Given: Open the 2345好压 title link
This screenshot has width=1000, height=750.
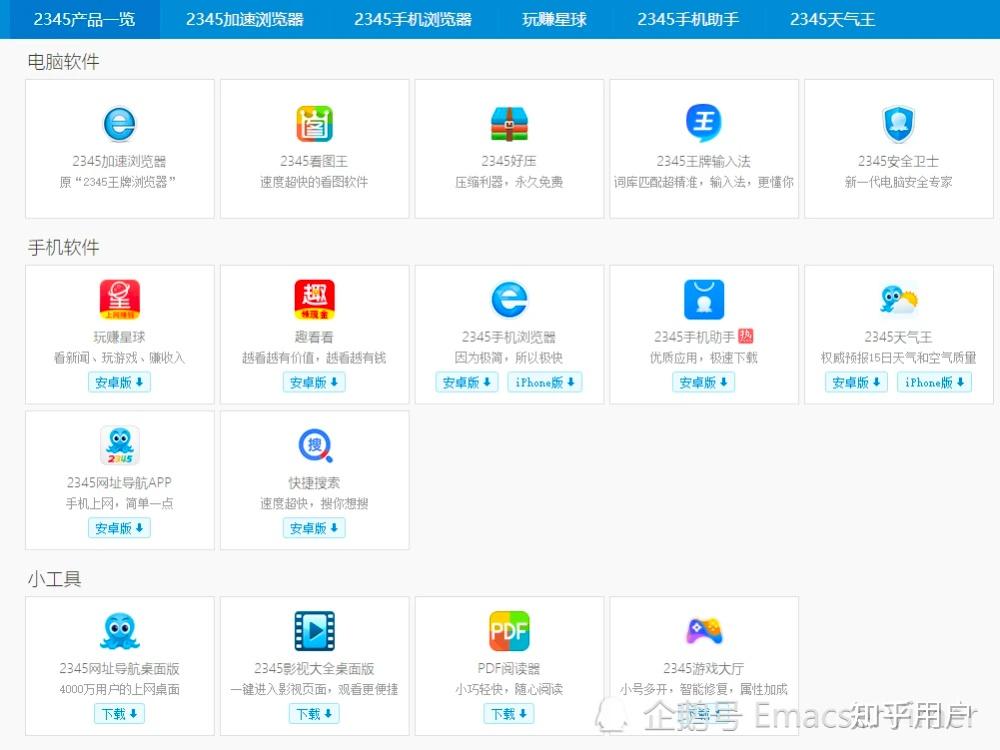Looking at the screenshot, I should [x=509, y=161].
